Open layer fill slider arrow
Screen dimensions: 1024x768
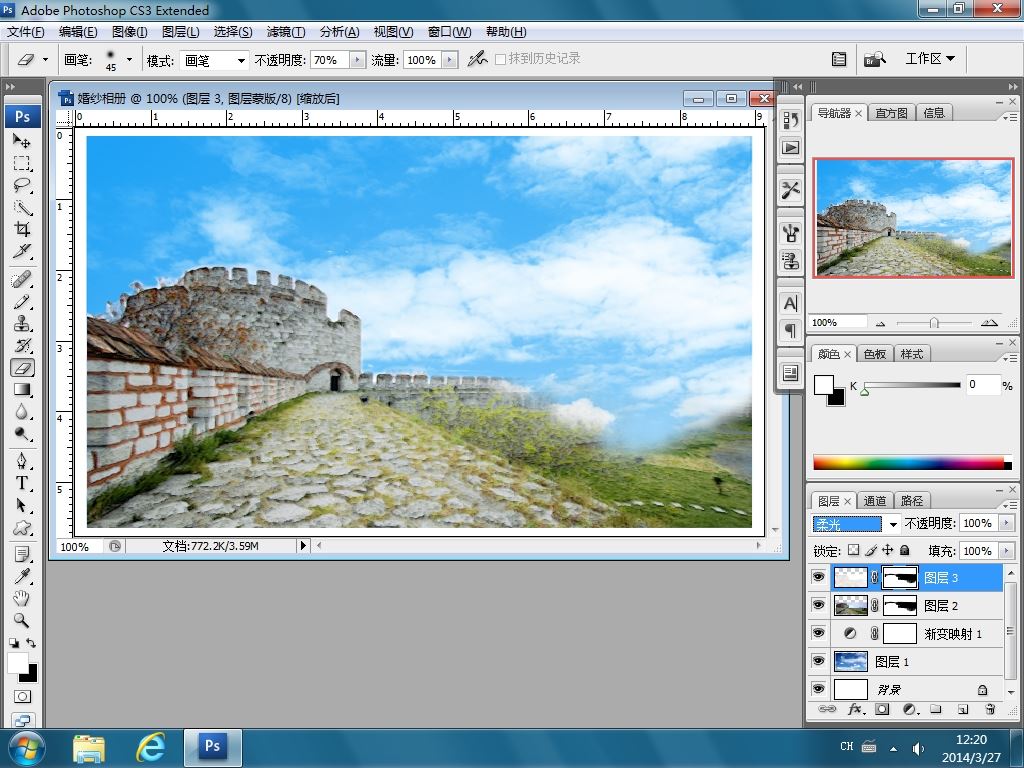(1006, 551)
